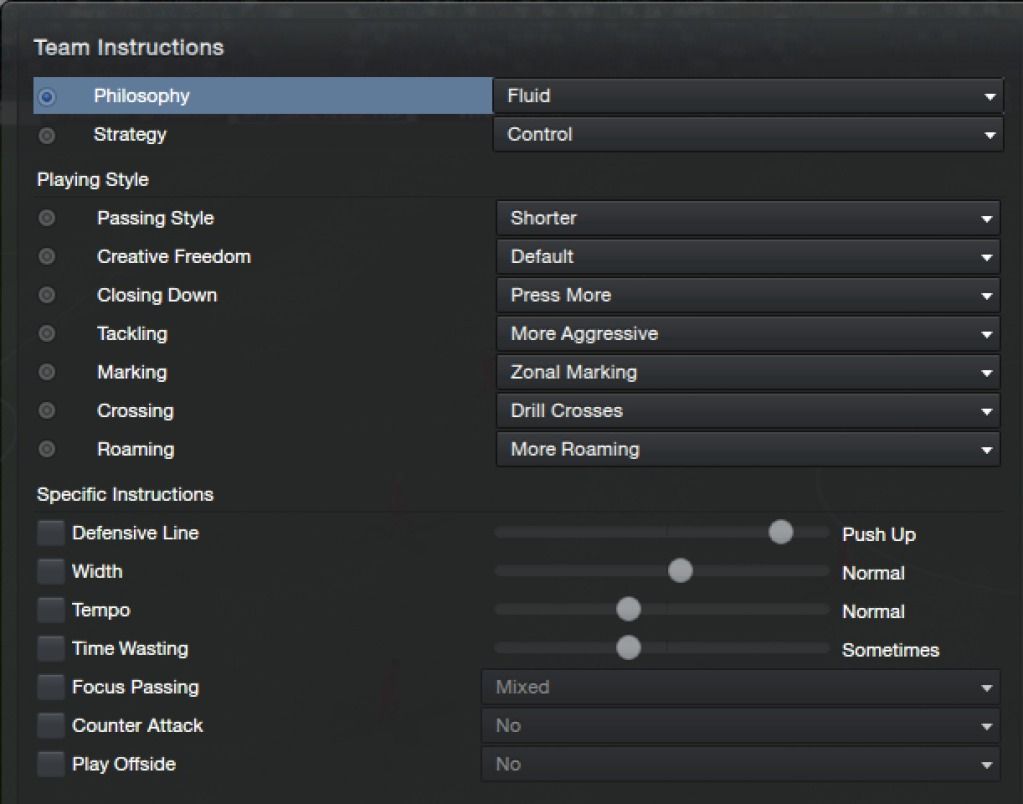Click the Philosophy row label
The image size is (1023, 804).
(142, 96)
